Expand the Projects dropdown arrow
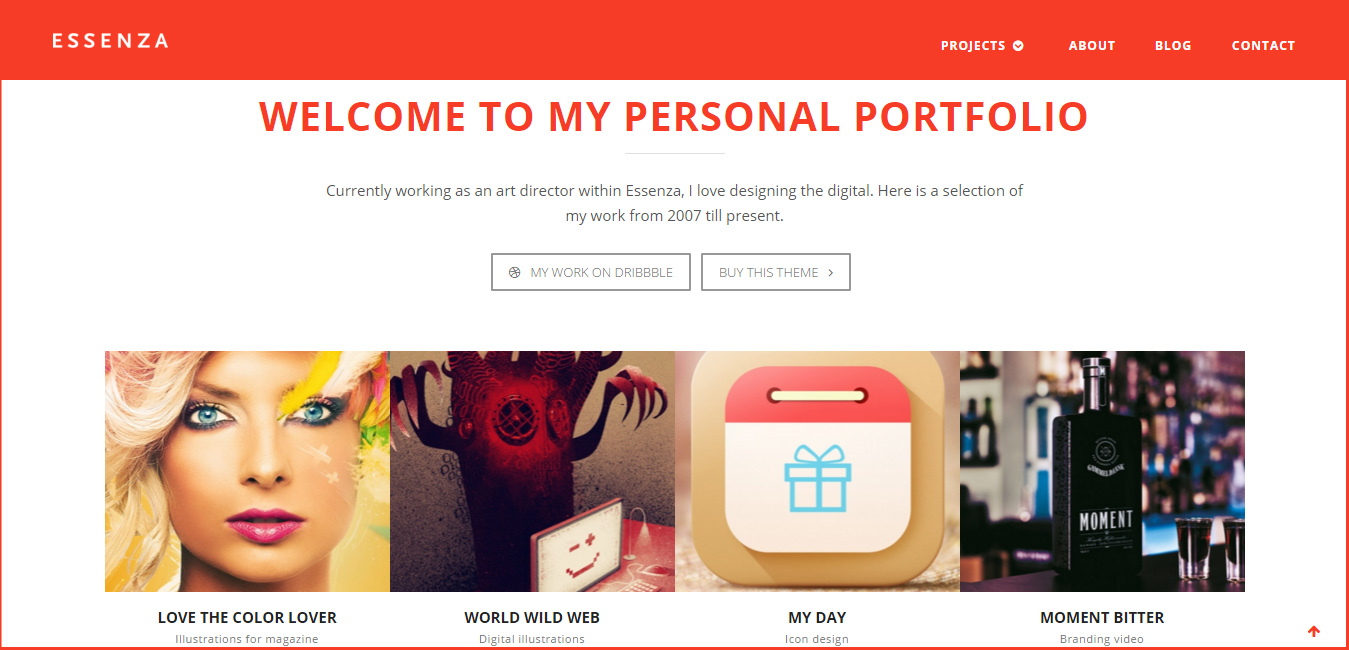The width and height of the screenshot is (1349, 650). point(1018,45)
